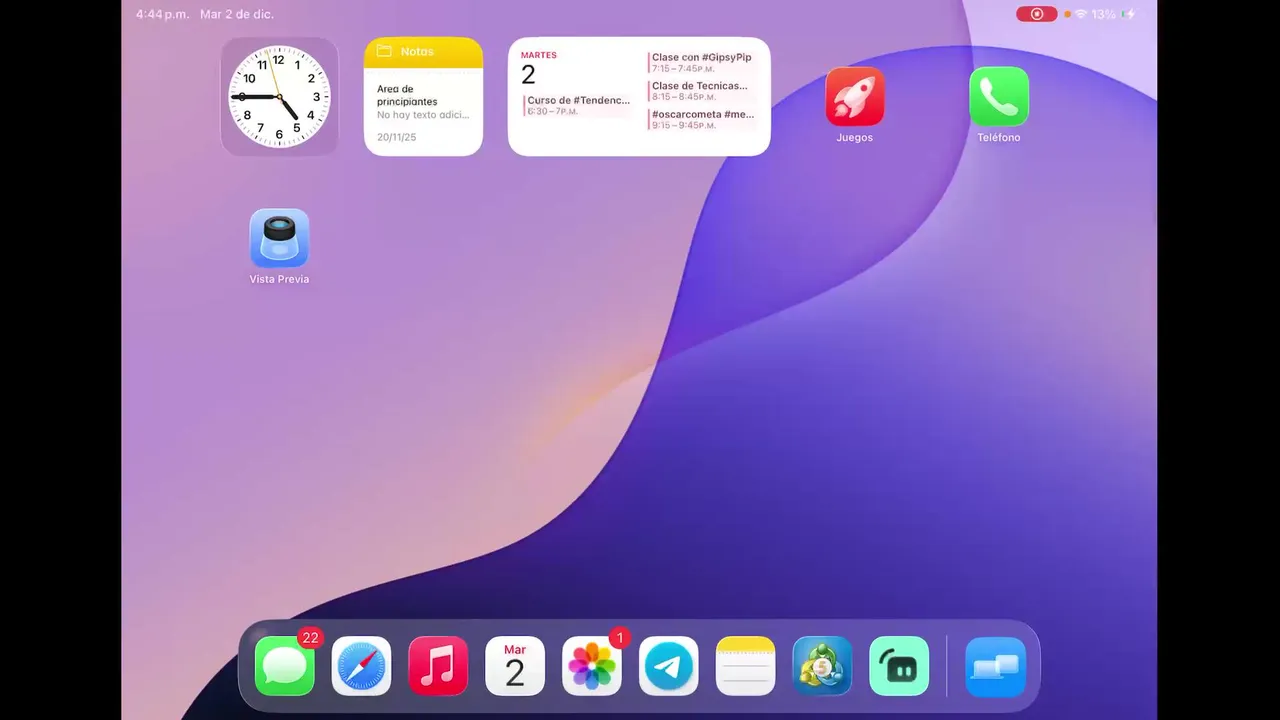Launch Safari from the dock
The width and height of the screenshot is (1280, 720).
click(x=361, y=666)
